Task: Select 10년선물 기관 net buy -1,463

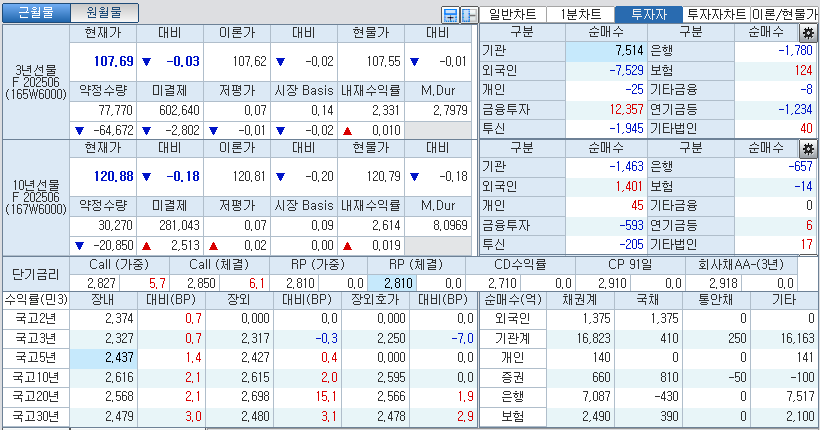Action: 626,166
